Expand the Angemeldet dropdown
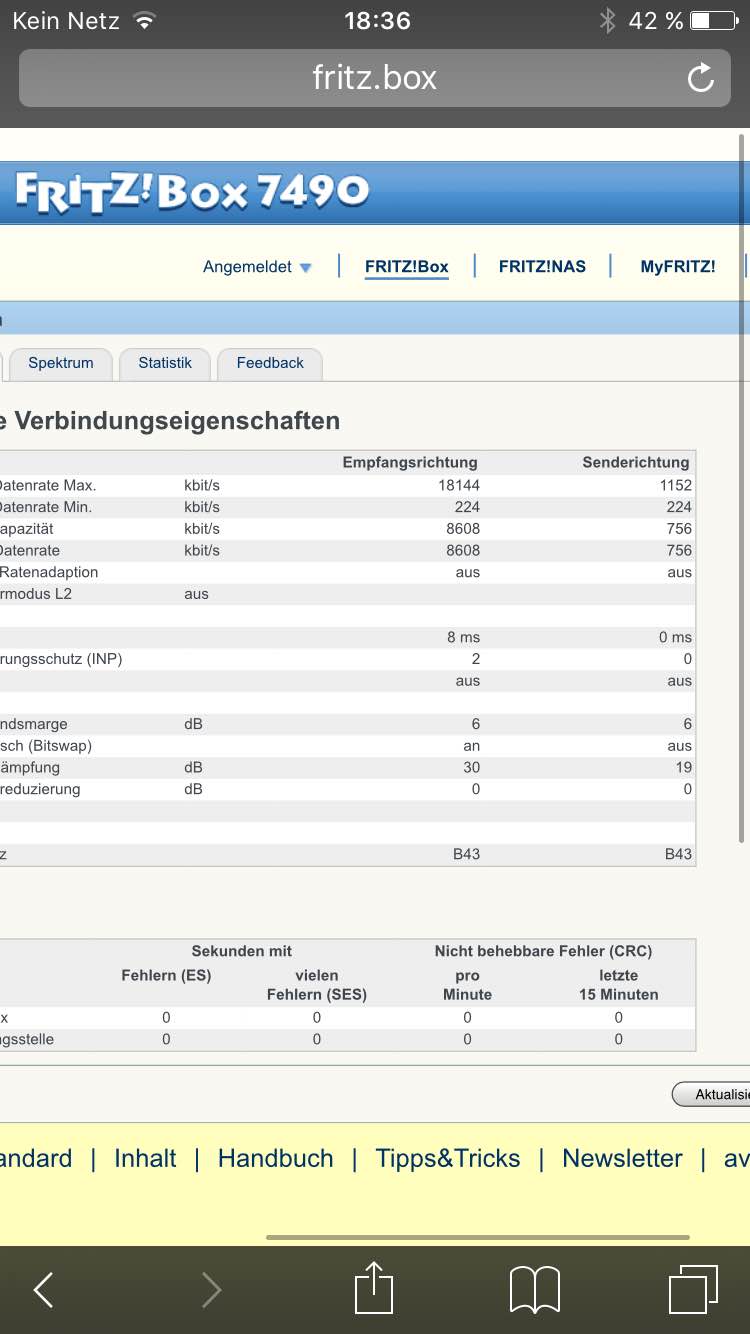The image size is (750, 1334). 257,267
